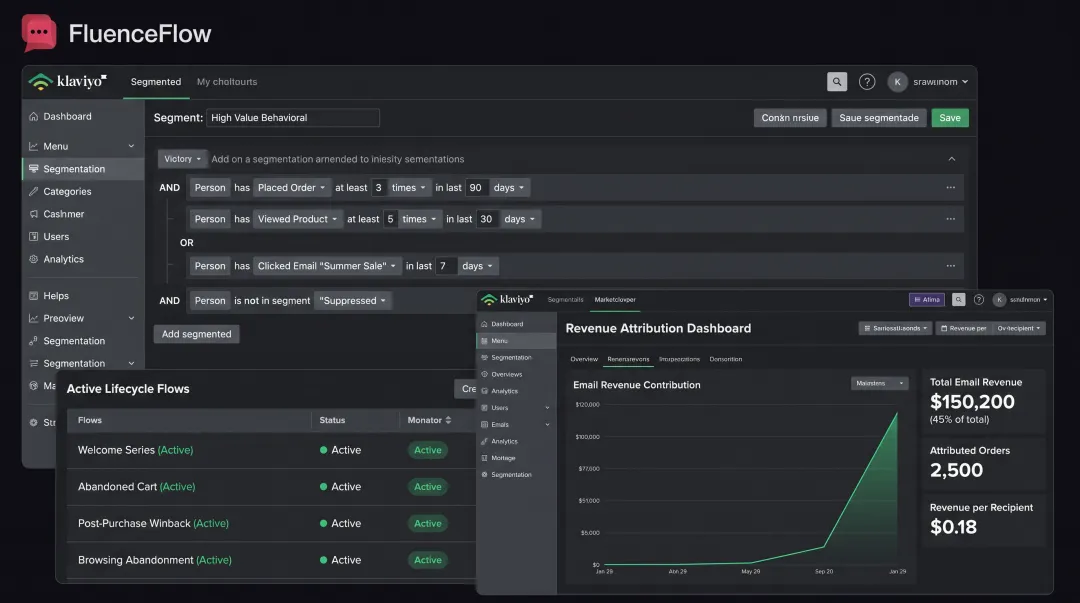Open Categories via its pencil icon

click(x=33, y=192)
